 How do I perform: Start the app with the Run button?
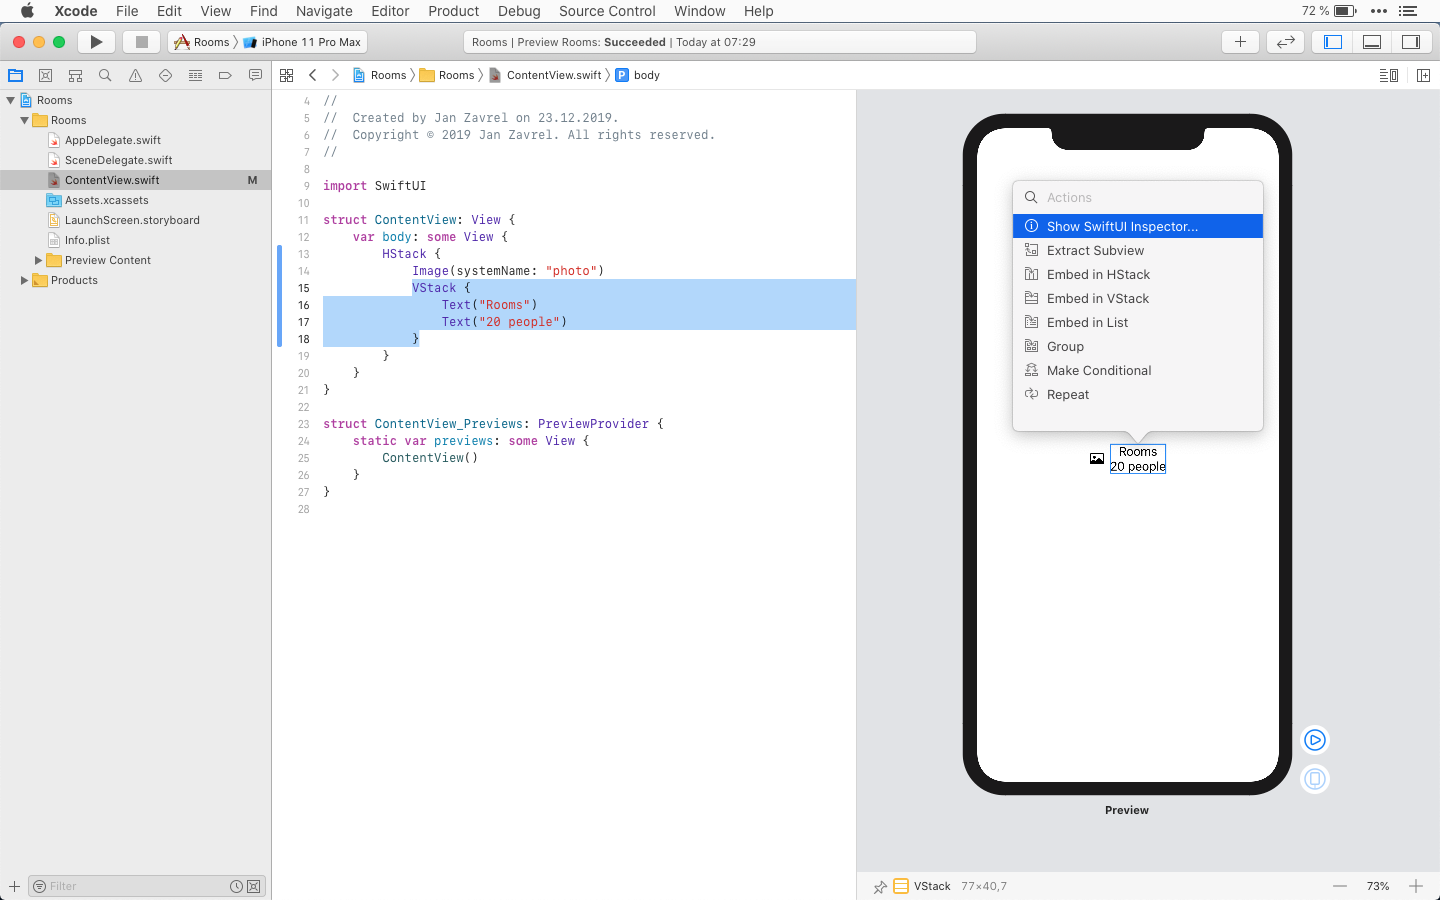(x=96, y=42)
